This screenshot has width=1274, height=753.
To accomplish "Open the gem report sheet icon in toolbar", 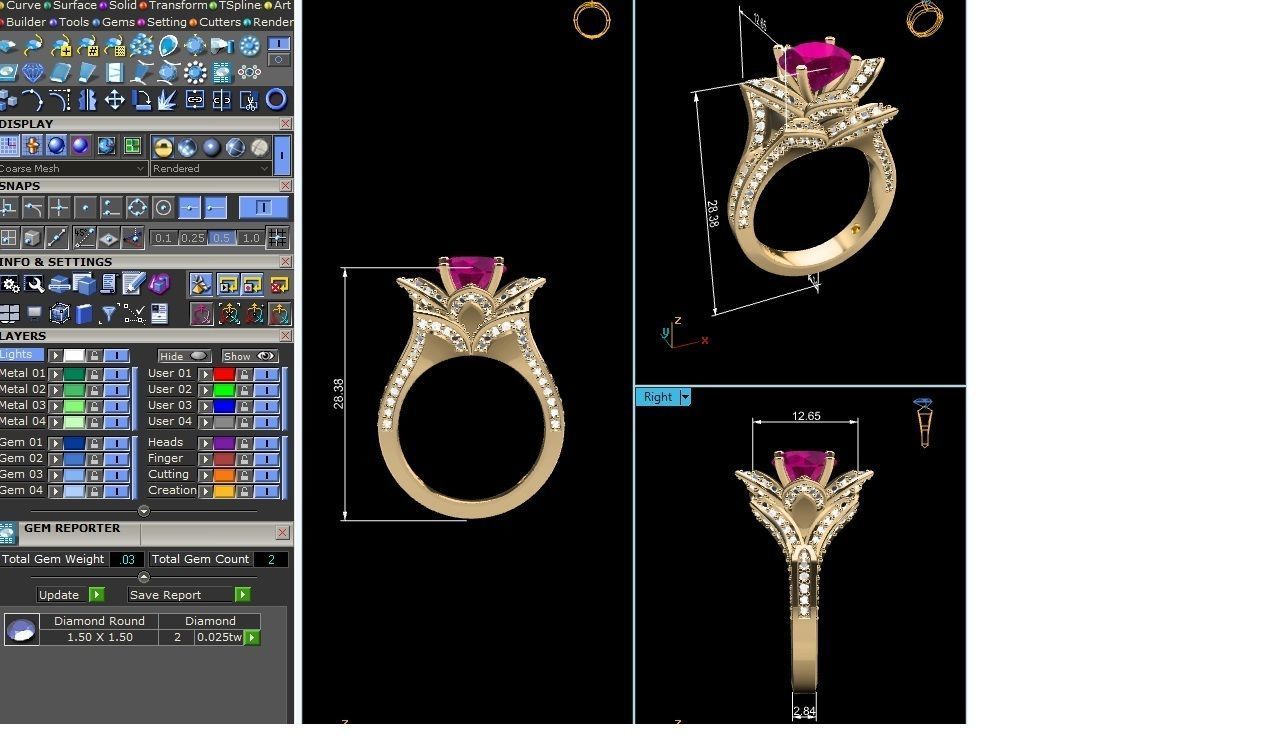I will click(x=222, y=72).
